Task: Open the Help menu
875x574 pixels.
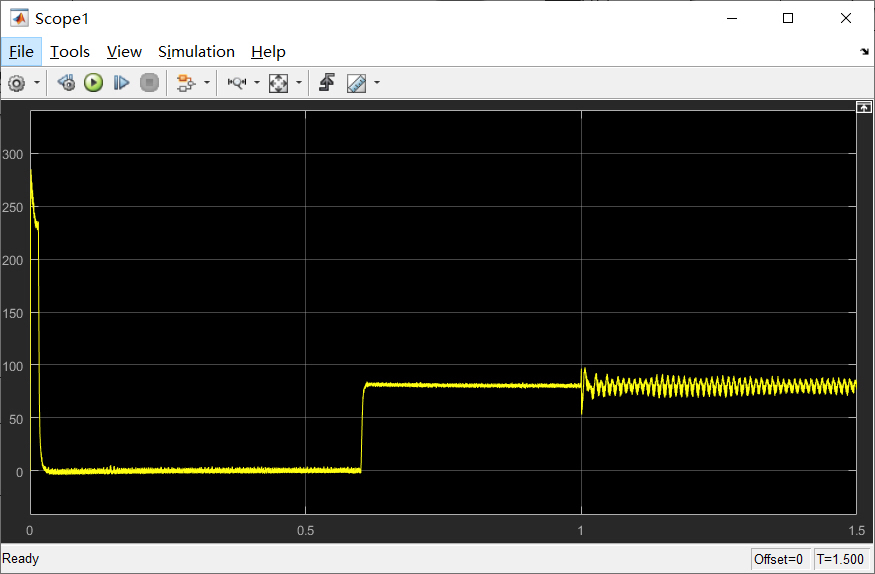Action: pyautogui.click(x=268, y=52)
